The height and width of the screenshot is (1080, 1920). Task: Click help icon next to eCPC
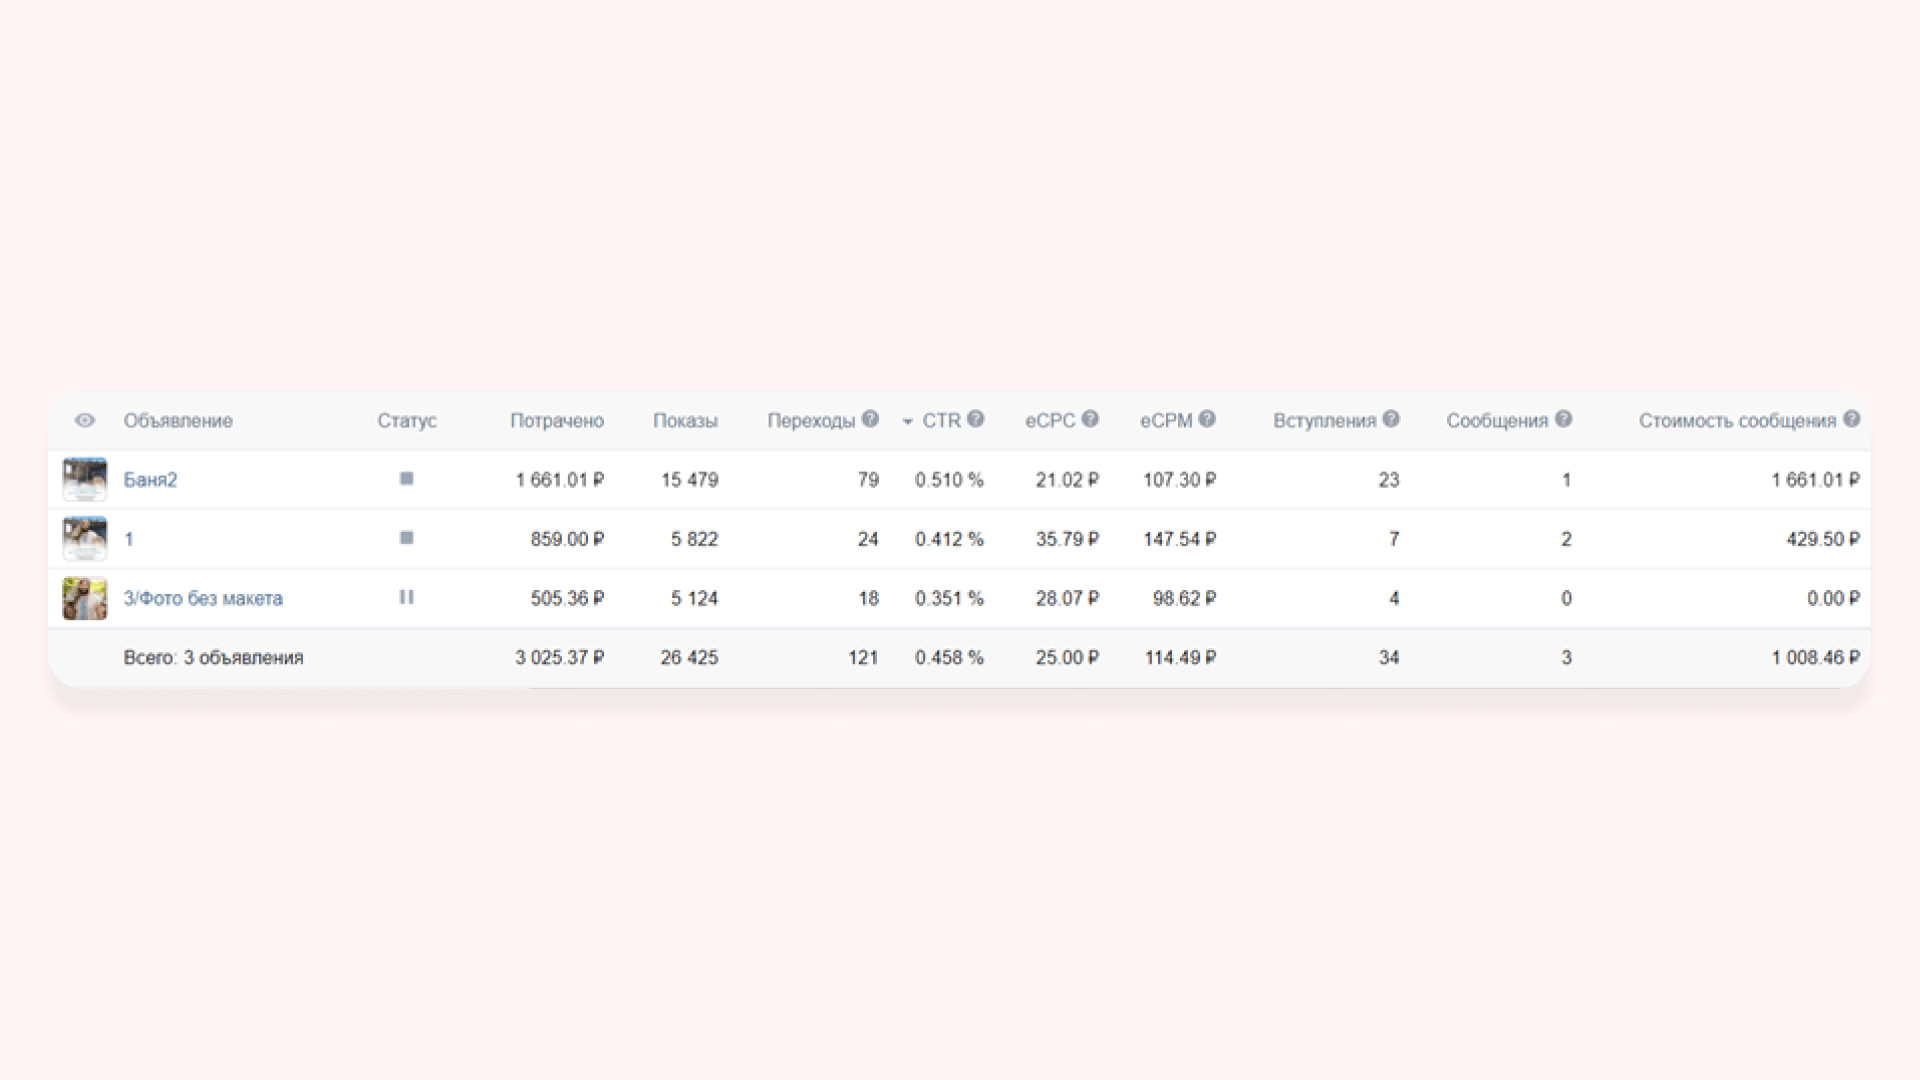[x=1090, y=420]
